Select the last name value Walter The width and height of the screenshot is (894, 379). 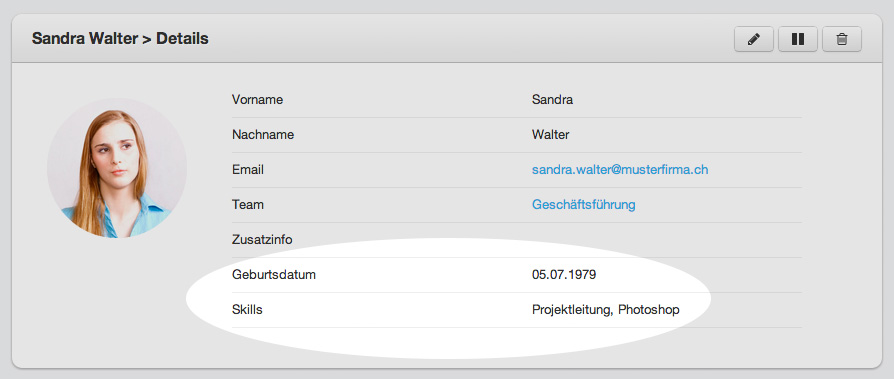tap(550, 135)
